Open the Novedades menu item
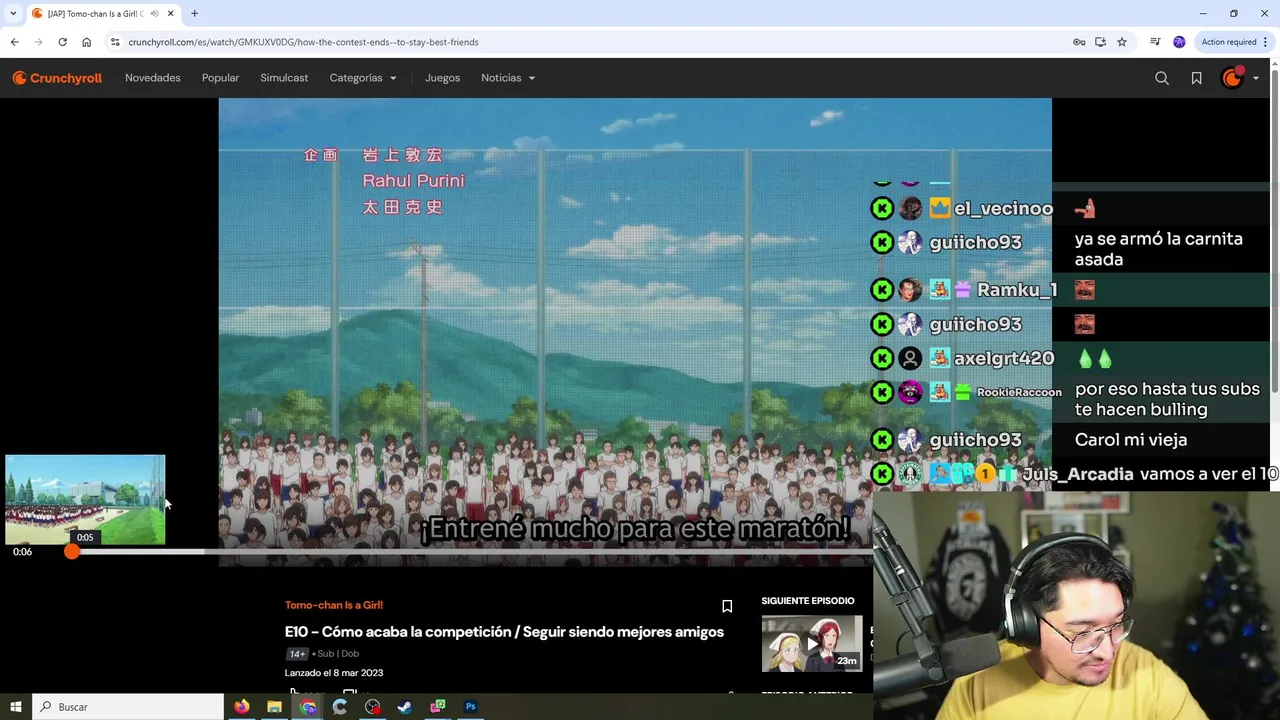1280x720 pixels. 153,78
